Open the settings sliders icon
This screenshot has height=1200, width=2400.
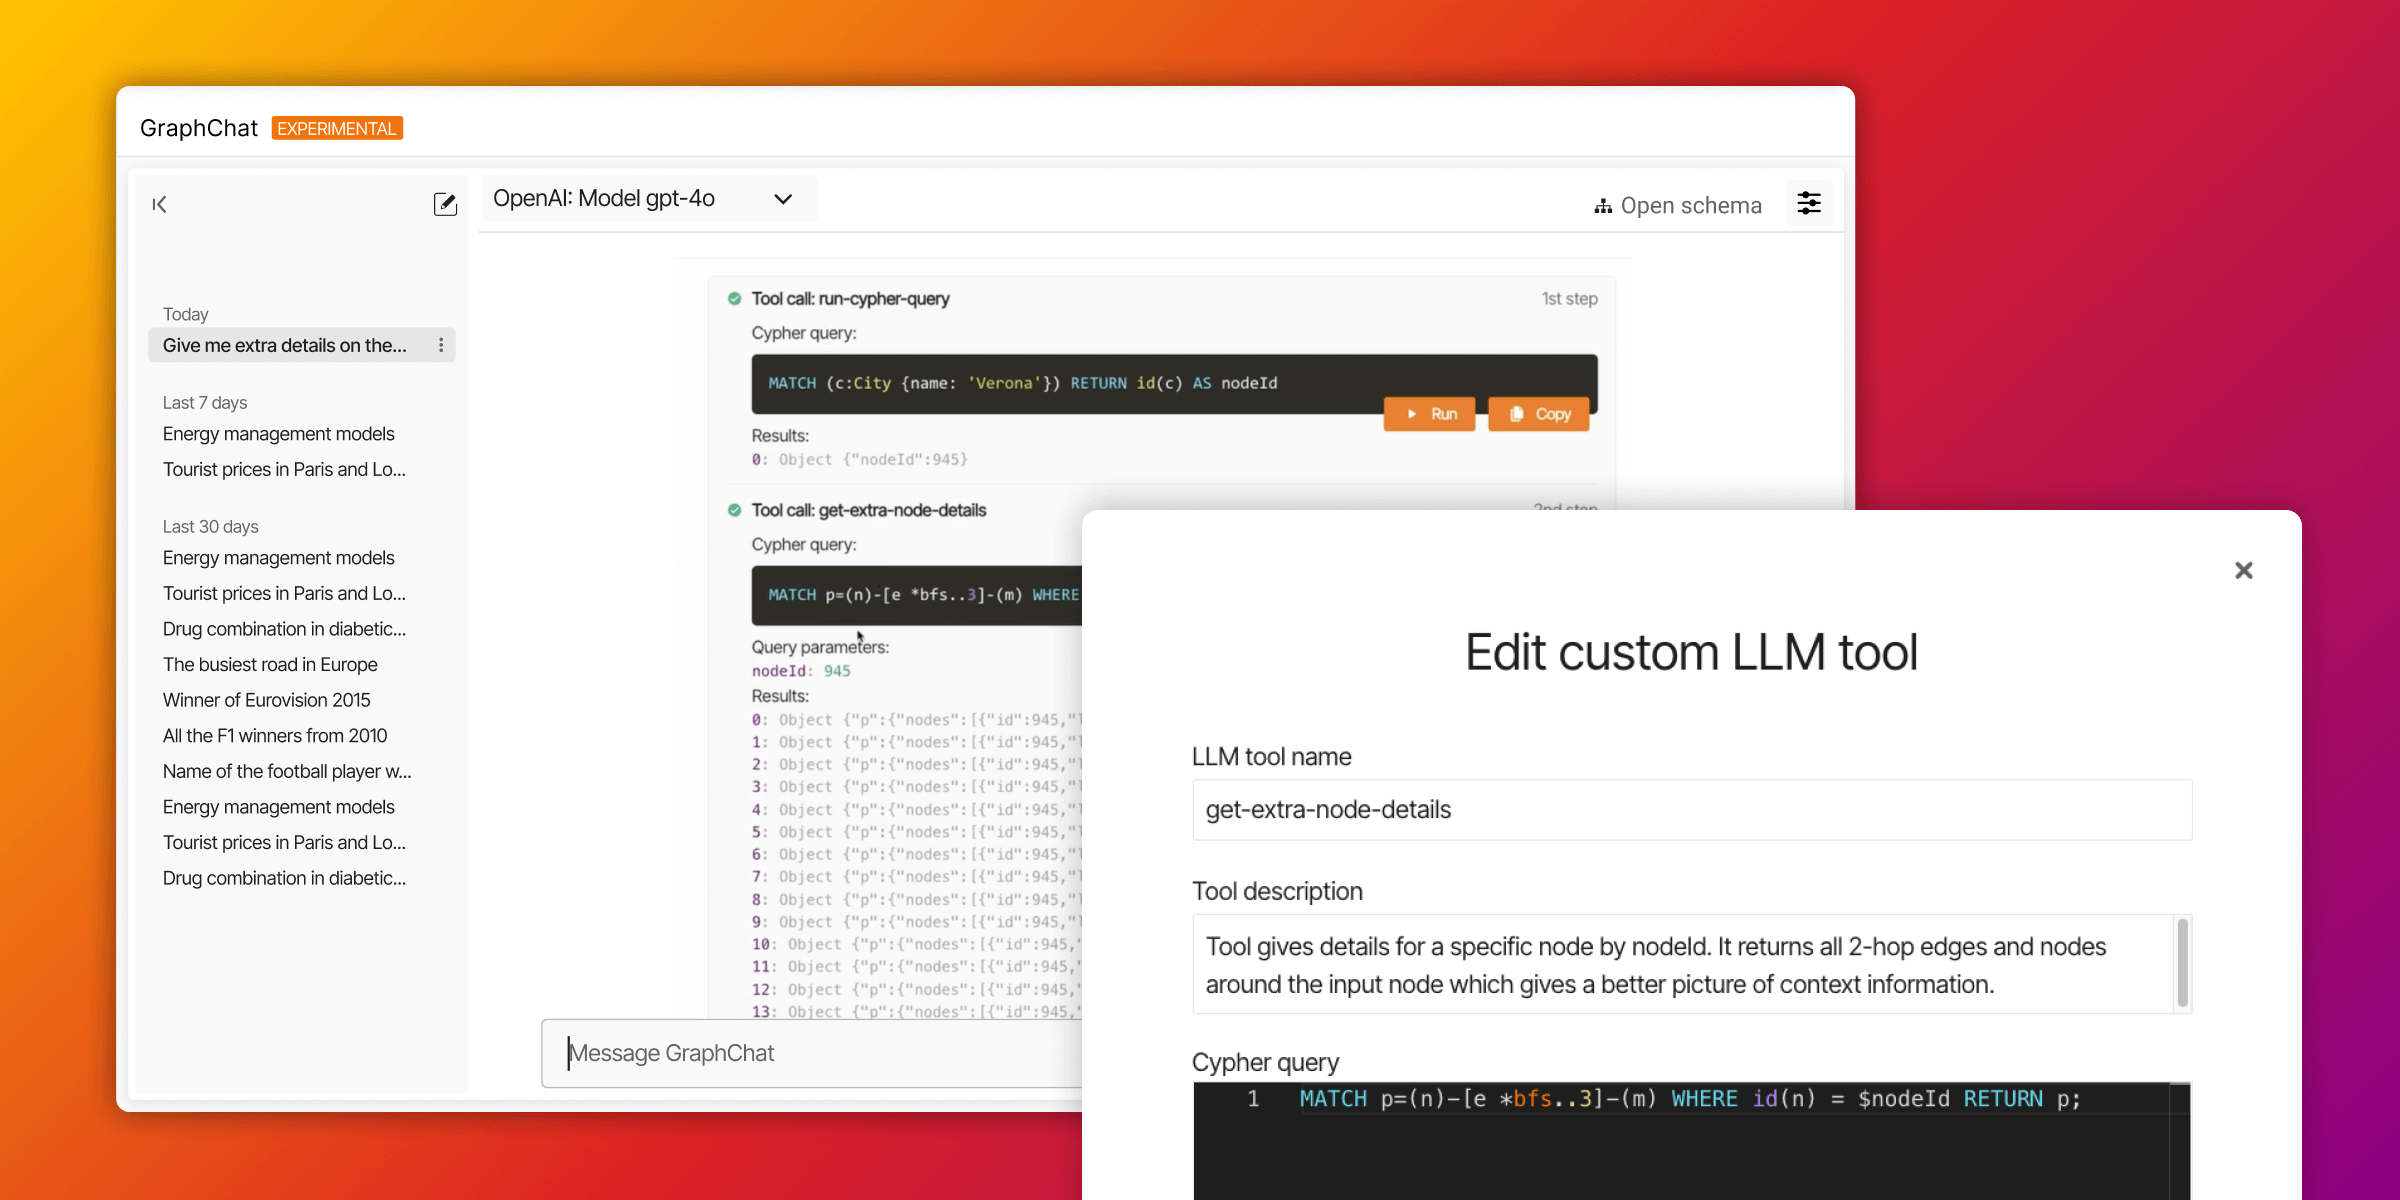click(x=1810, y=203)
